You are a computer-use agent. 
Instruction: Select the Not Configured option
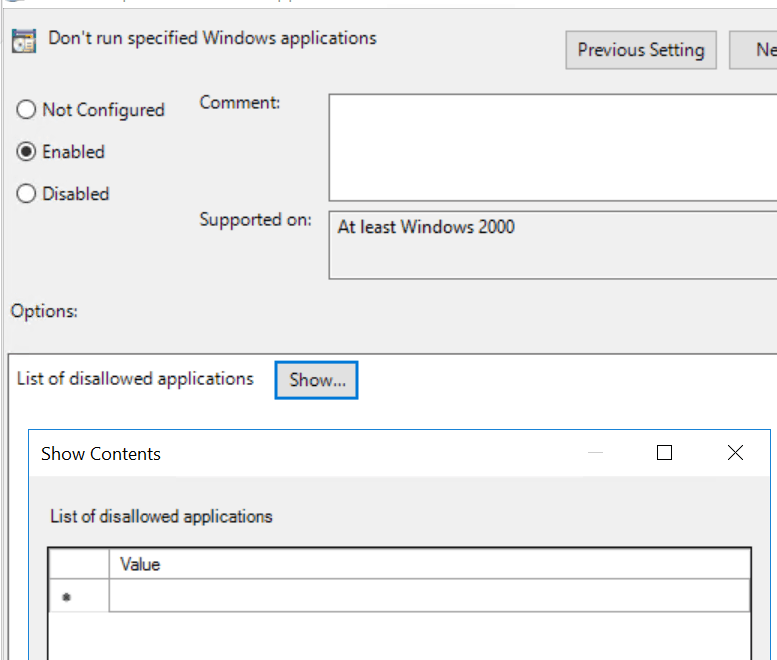coord(26,110)
